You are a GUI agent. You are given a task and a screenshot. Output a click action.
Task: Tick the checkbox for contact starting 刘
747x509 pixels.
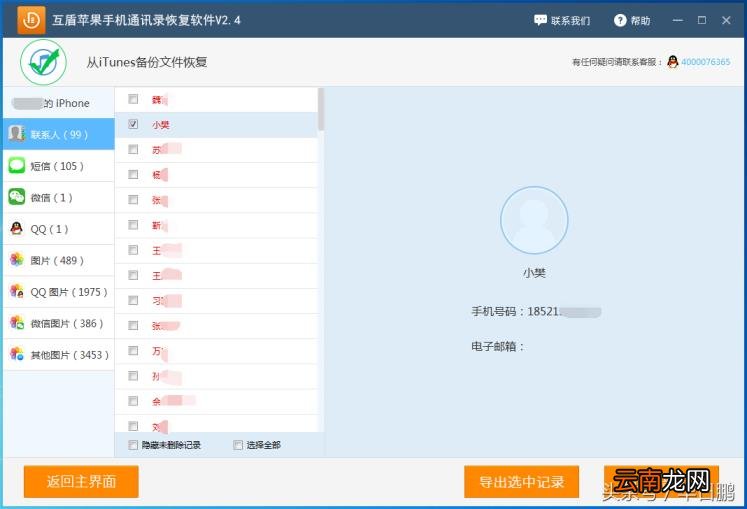coord(133,426)
